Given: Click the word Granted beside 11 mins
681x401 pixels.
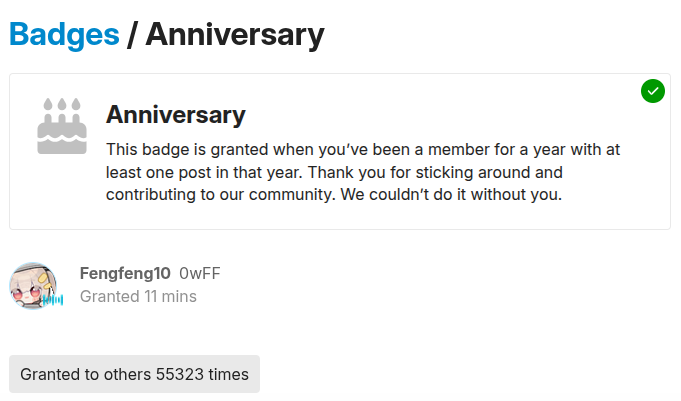Looking at the screenshot, I should (109, 296).
